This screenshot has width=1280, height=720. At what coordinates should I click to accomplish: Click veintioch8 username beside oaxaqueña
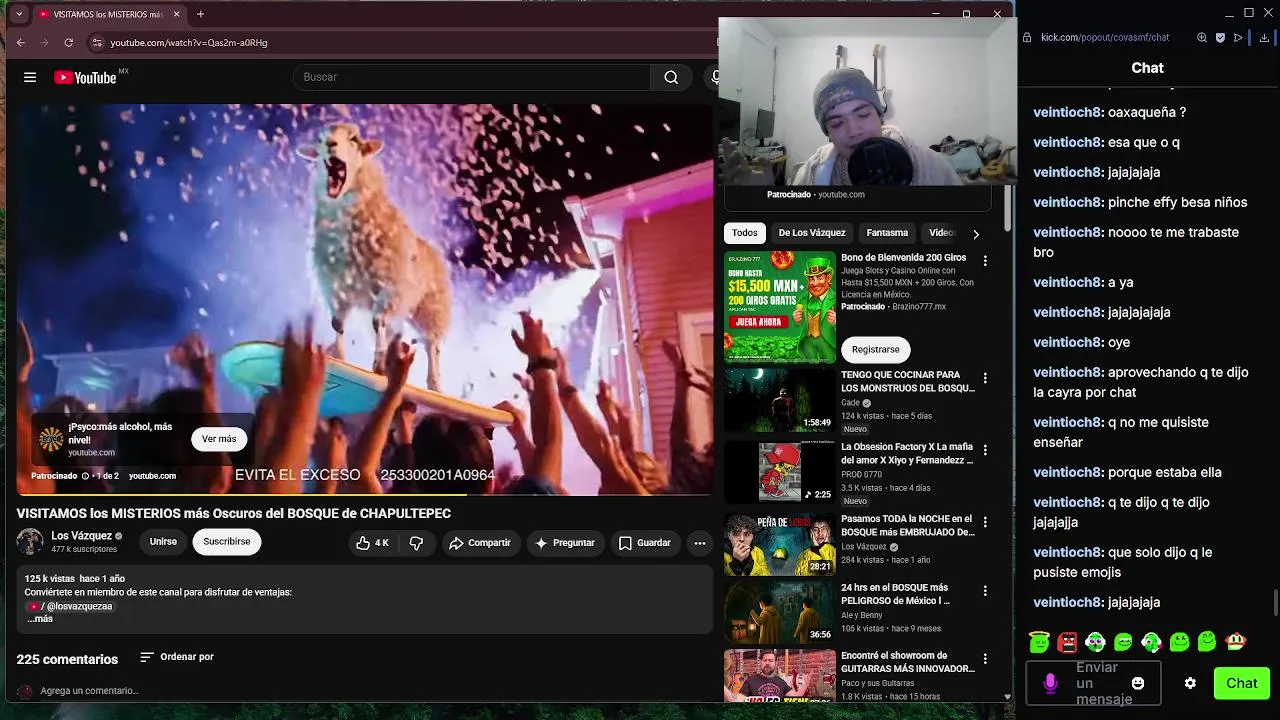pyautogui.click(x=1068, y=112)
